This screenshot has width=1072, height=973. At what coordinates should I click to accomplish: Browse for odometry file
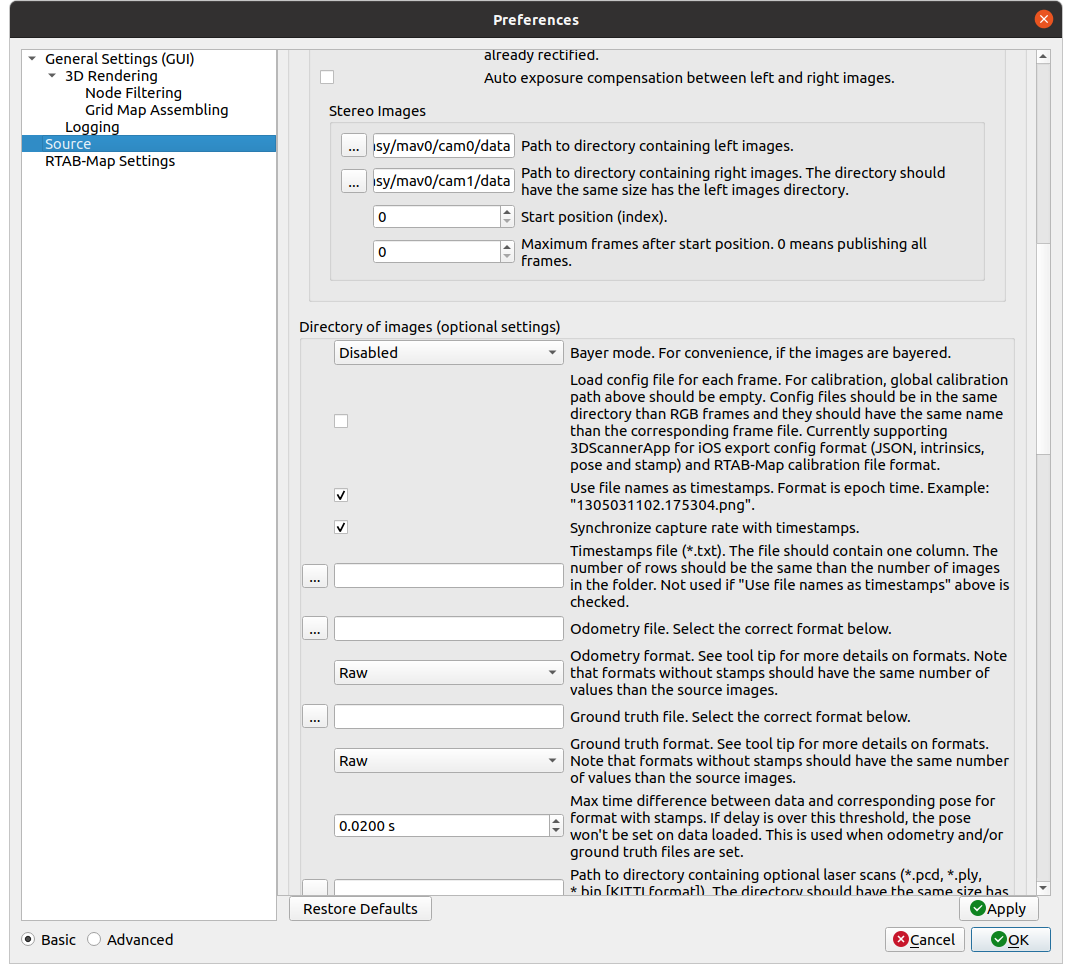(x=314, y=629)
